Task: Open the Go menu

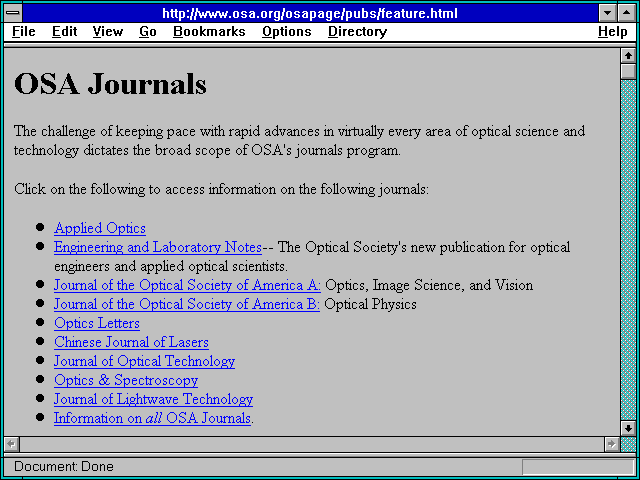Action: (148, 32)
